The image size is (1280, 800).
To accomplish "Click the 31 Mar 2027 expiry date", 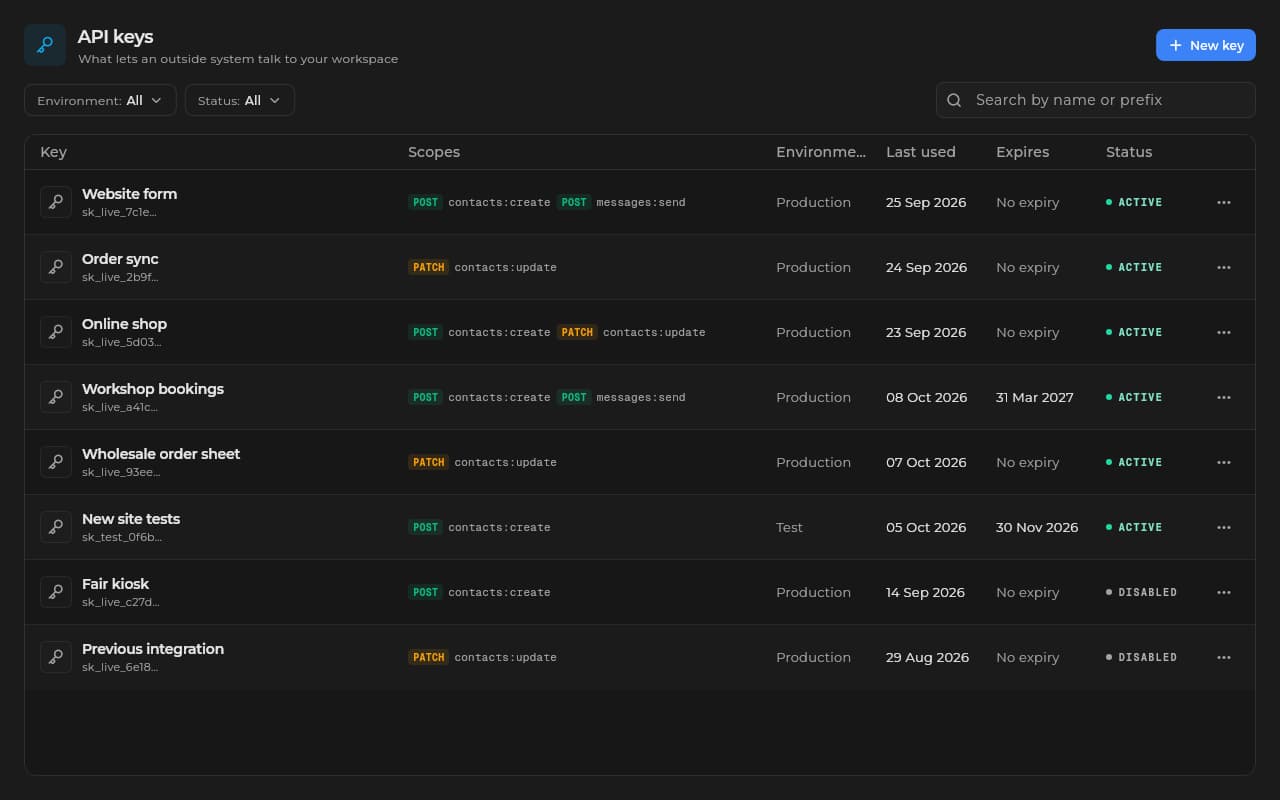I will [x=1035, y=397].
